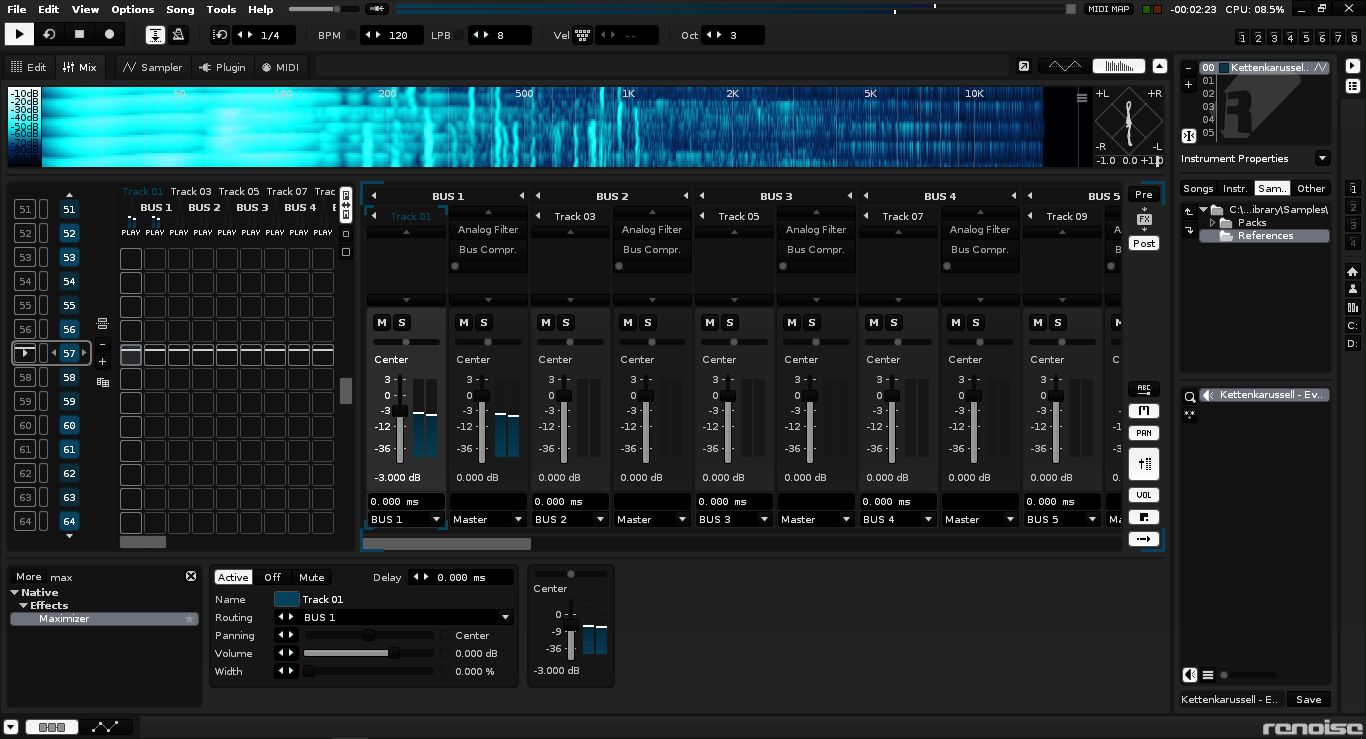1366x739 pixels.
Task: Toggle the mixer VOL display button
Action: pyautogui.click(x=1143, y=495)
